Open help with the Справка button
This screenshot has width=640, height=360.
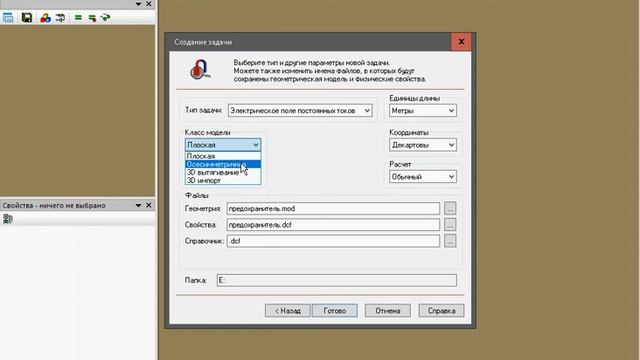click(x=441, y=311)
